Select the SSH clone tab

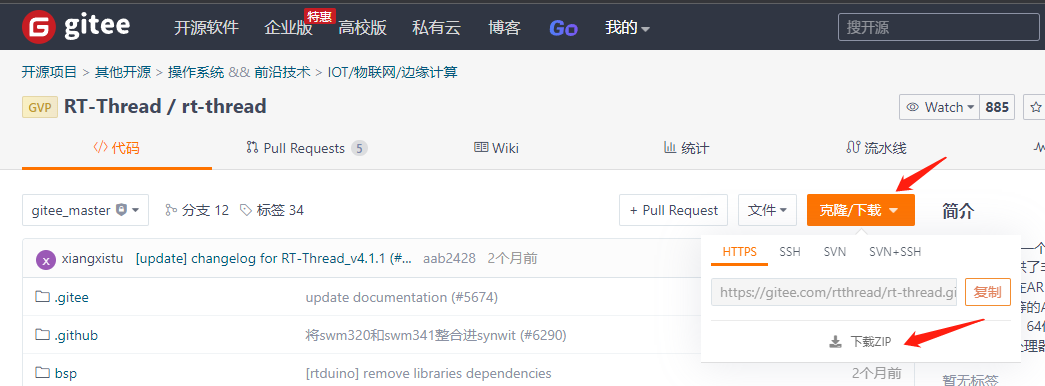(790, 252)
